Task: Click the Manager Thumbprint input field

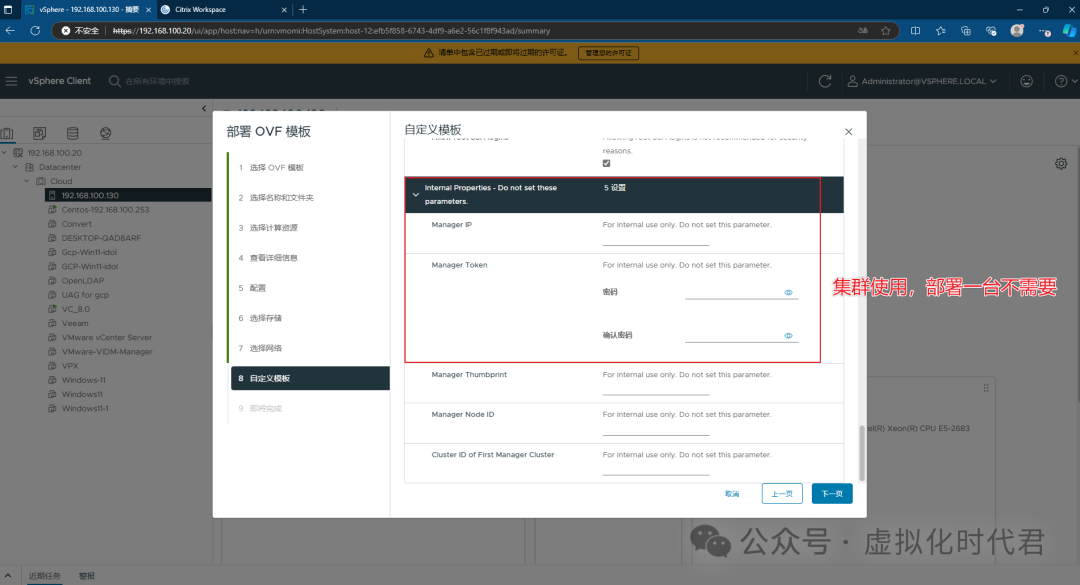Action: [656, 389]
